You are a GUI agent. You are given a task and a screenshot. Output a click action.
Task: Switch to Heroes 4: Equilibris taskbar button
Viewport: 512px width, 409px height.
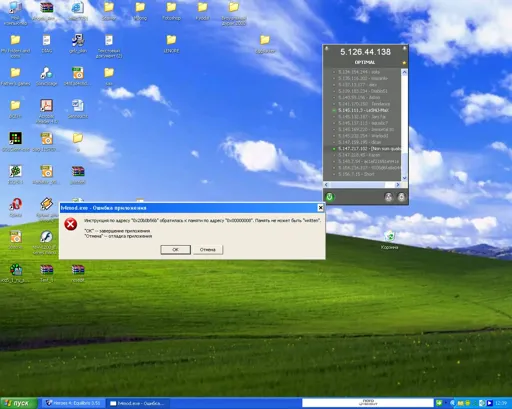coord(73,403)
